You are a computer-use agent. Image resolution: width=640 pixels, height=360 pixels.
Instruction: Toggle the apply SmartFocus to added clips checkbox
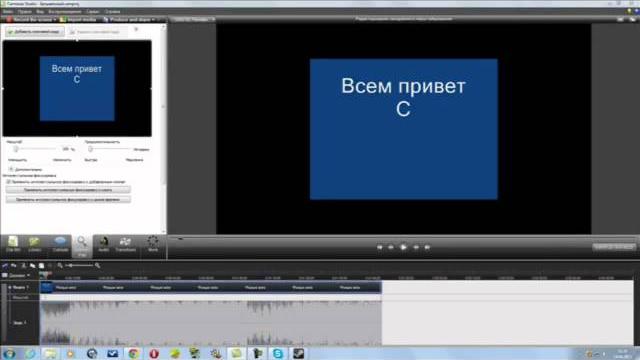coord(9,182)
